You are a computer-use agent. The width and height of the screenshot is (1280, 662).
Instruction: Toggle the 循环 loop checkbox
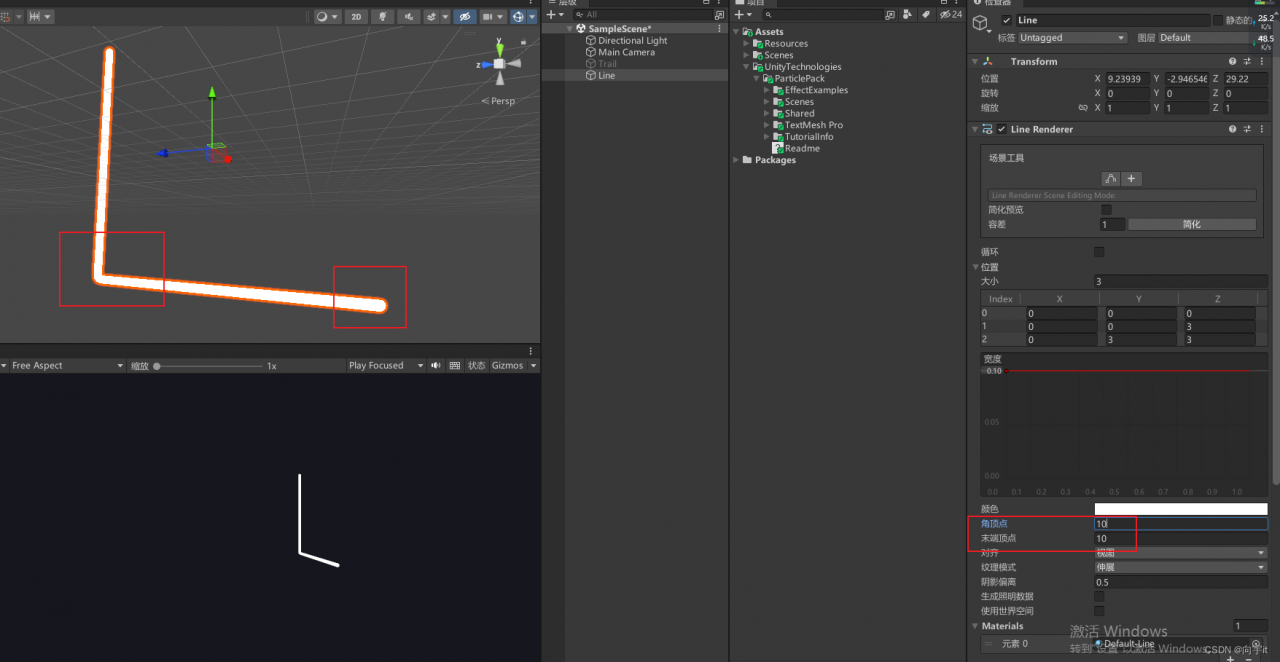[1099, 252]
